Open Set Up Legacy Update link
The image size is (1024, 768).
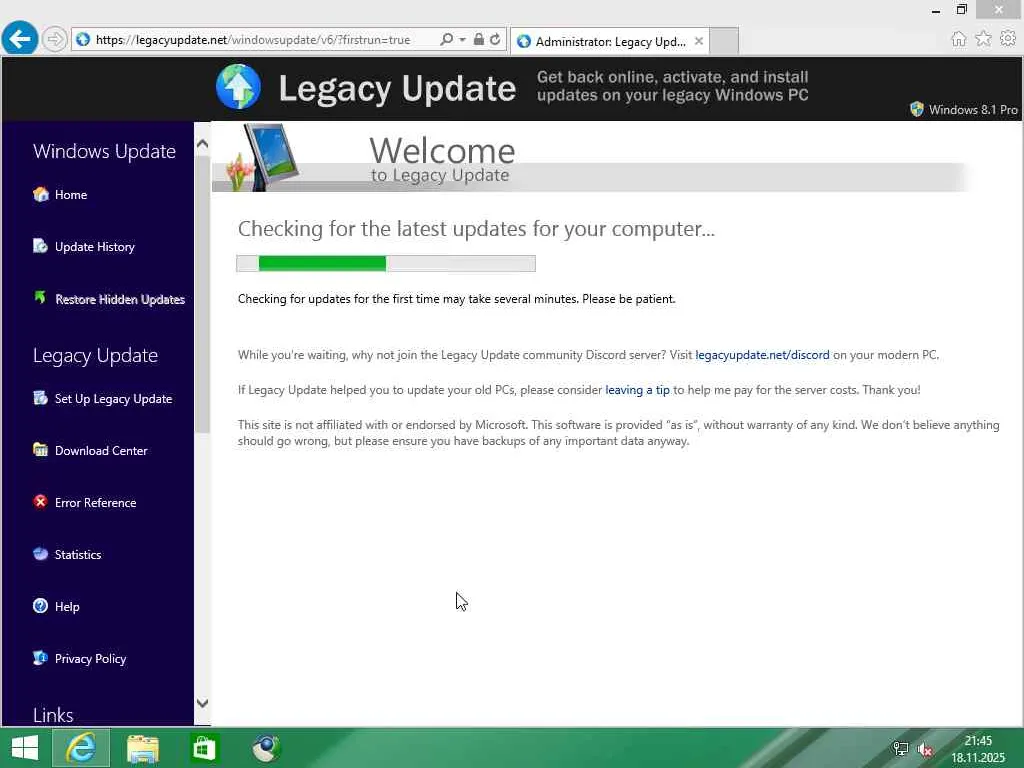114,399
